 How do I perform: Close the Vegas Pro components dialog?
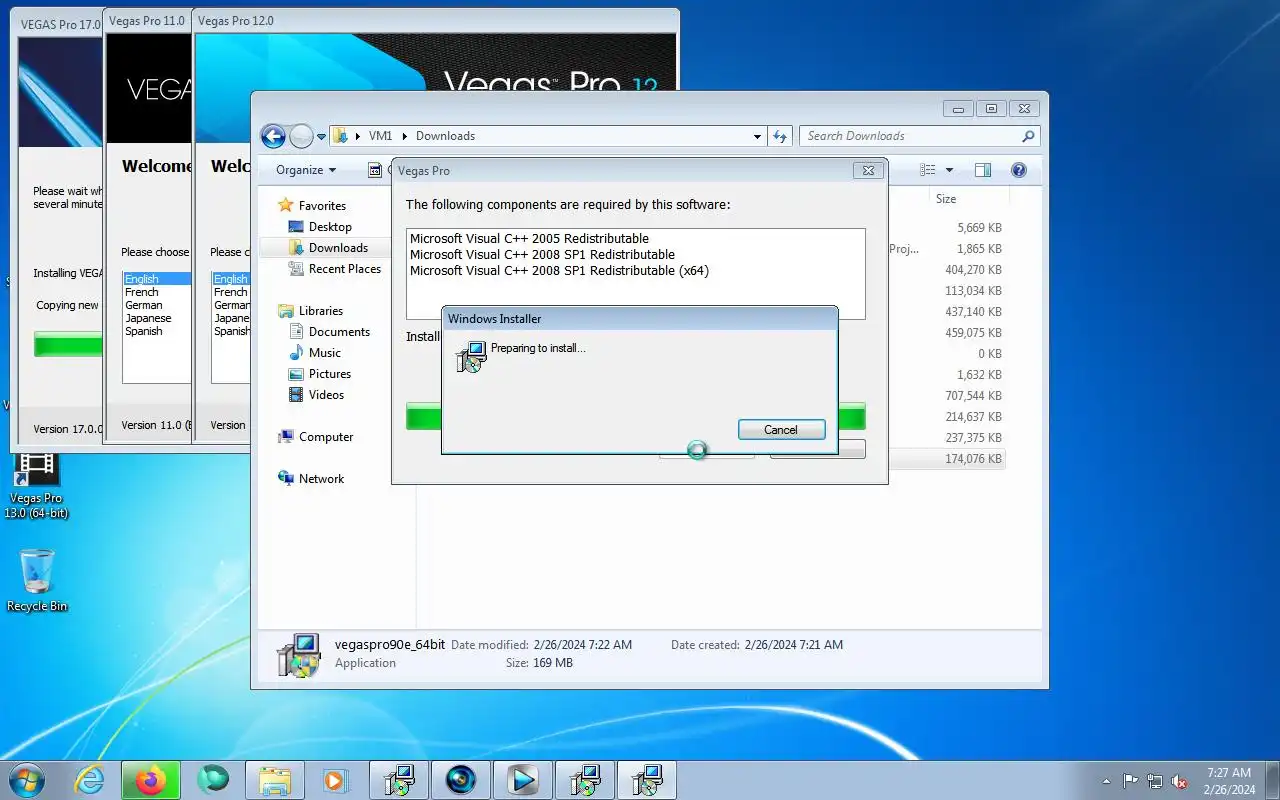(868, 171)
